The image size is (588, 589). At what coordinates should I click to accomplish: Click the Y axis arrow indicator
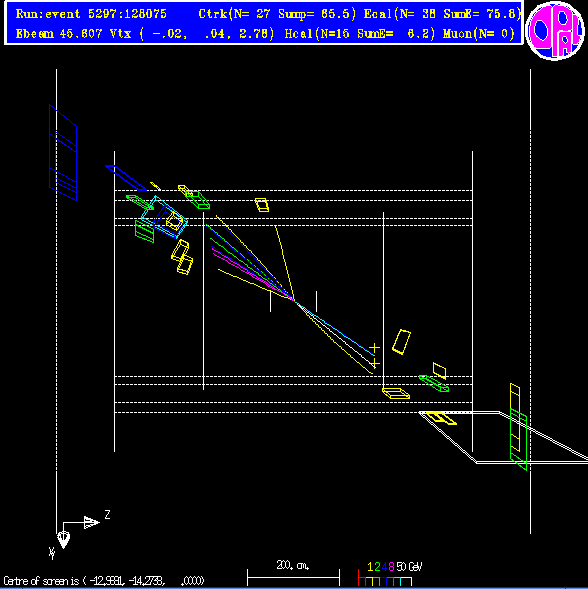point(63,540)
